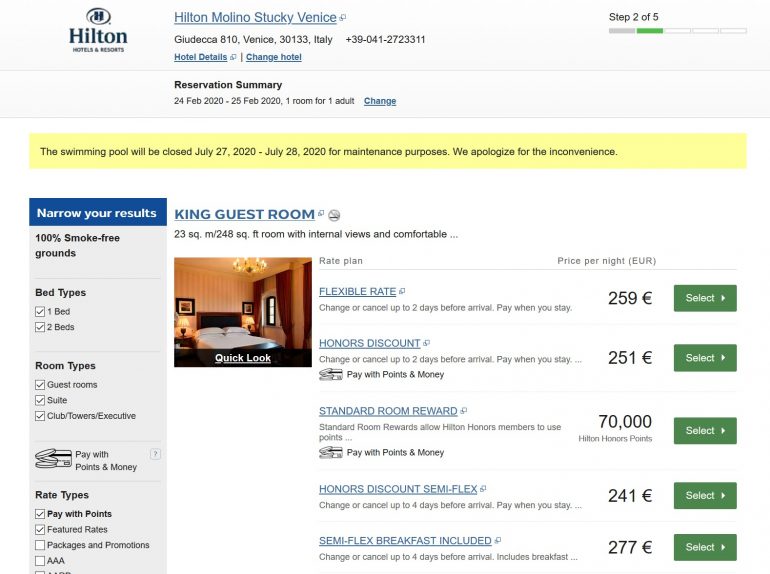The width and height of the screenshot is (770, 574).
Task: Uncheck the Pay with Points checkbox
Action: point(40,514)
